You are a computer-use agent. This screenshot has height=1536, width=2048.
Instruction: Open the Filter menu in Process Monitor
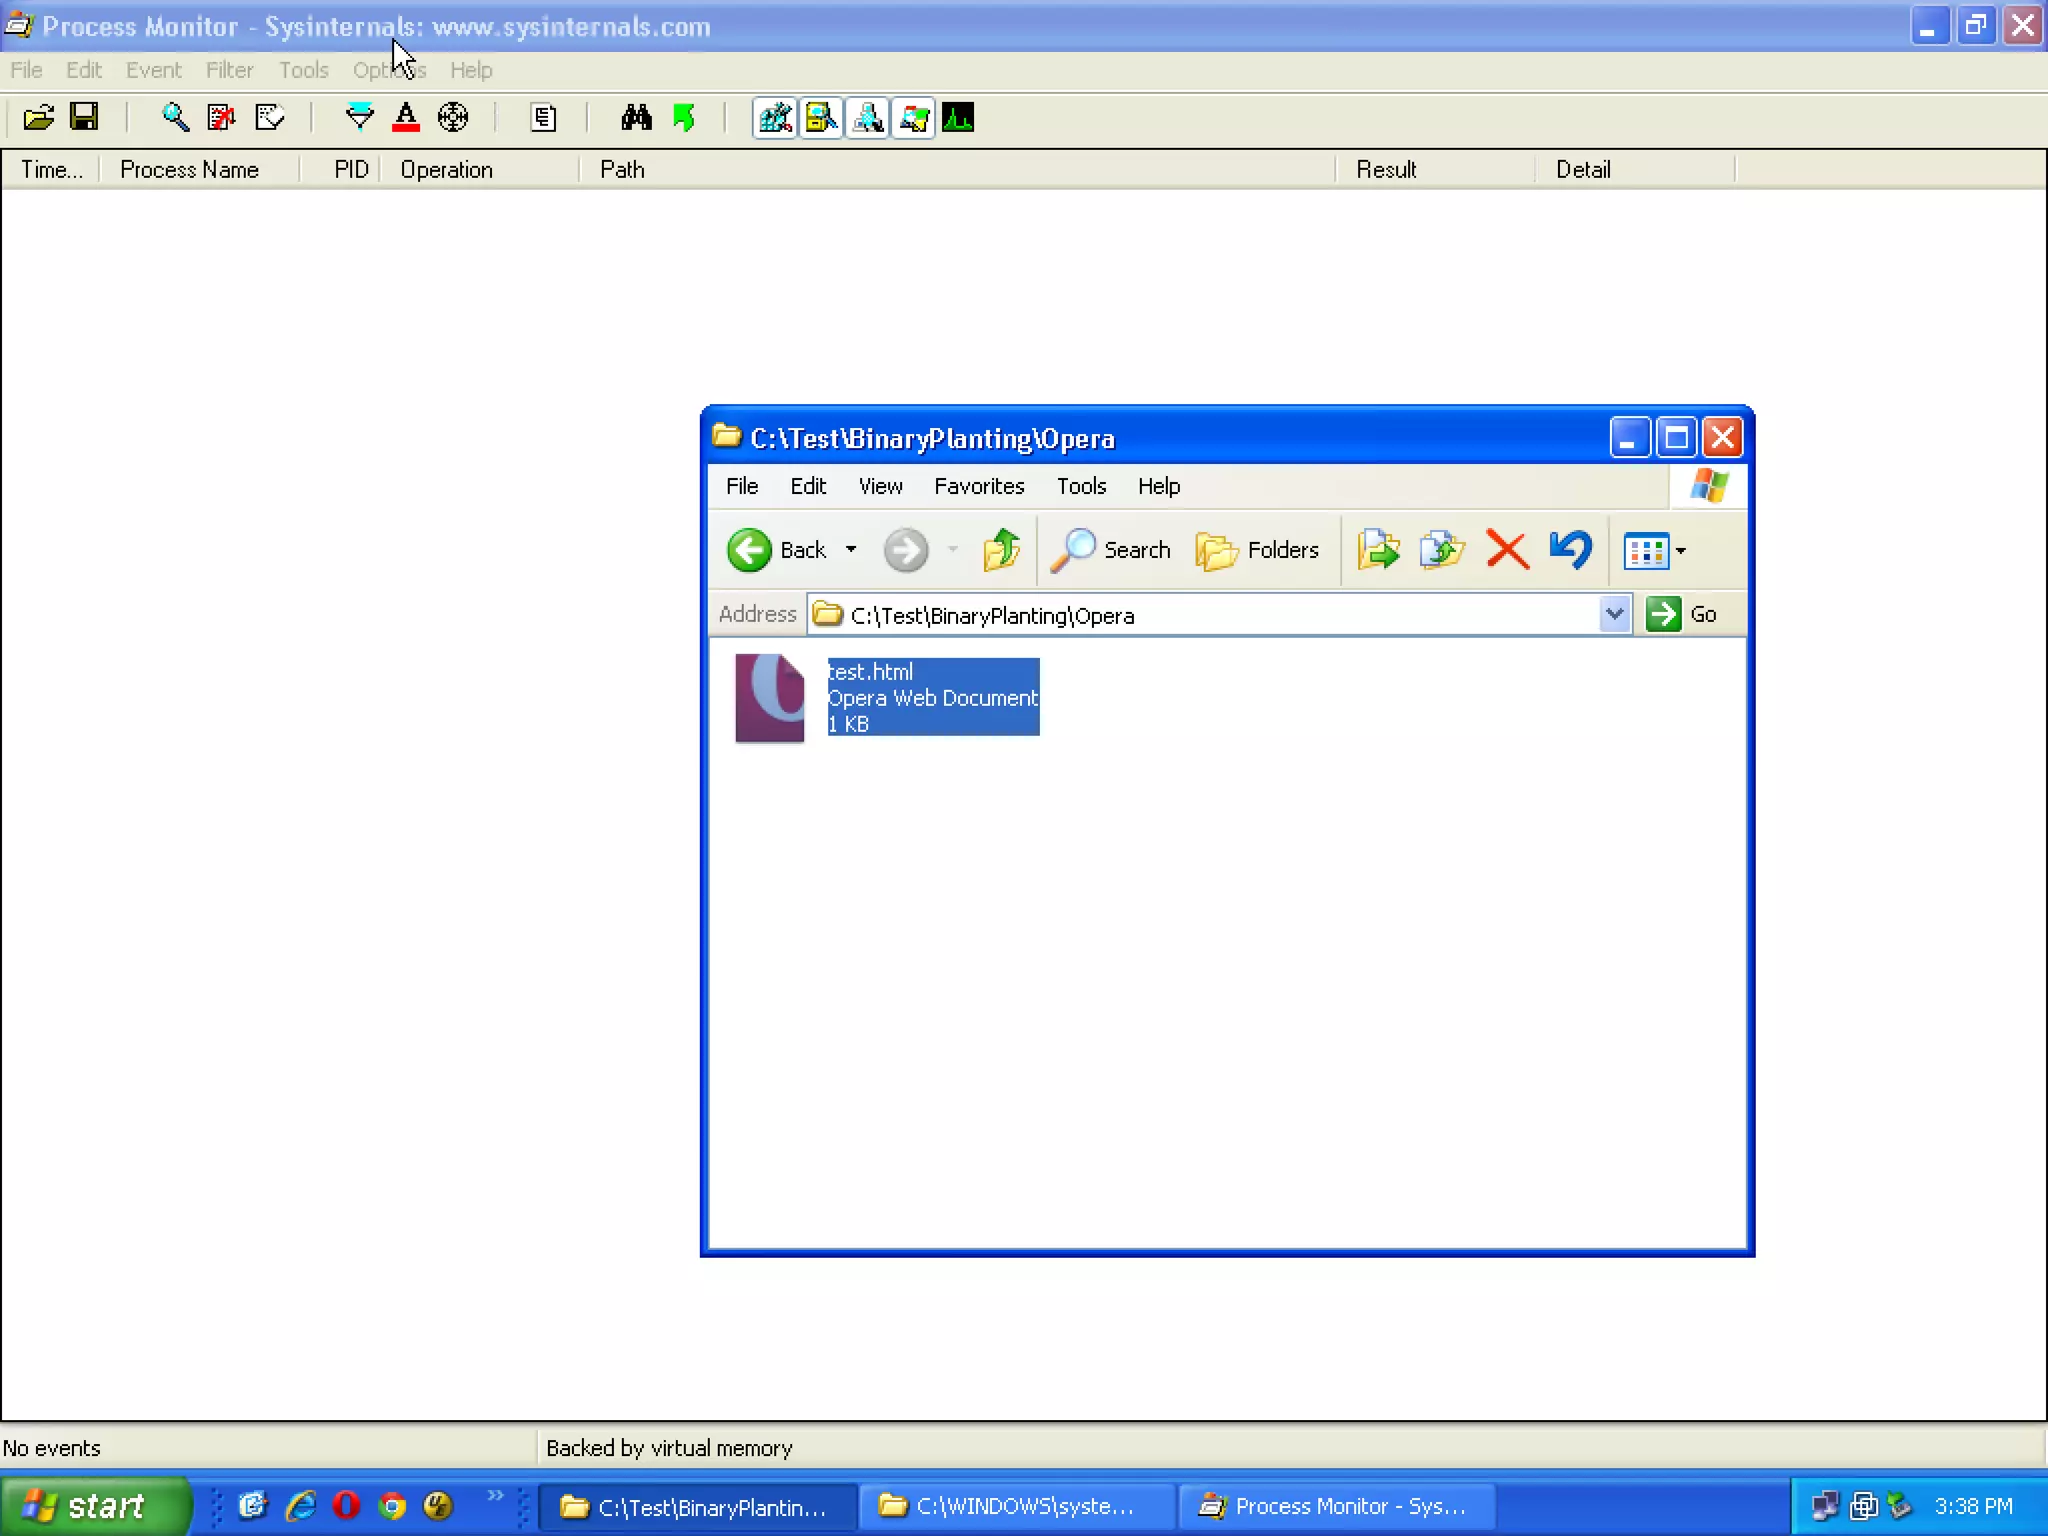(x=229, y=70)
